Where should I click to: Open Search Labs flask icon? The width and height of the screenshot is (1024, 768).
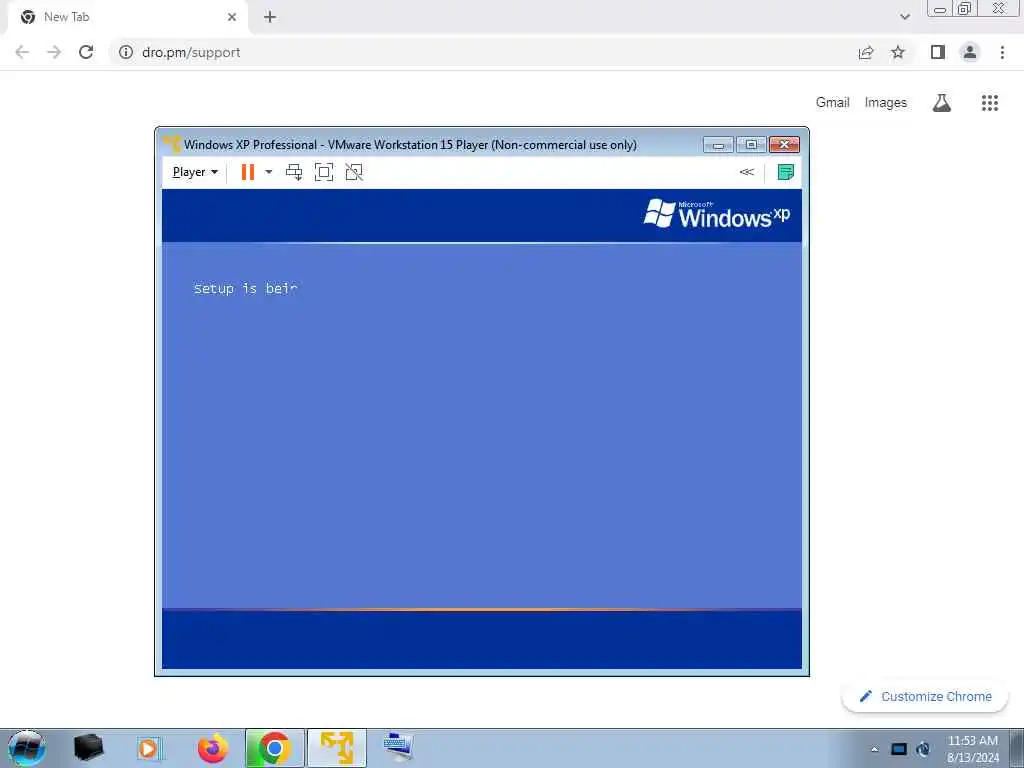coord(942,103)
